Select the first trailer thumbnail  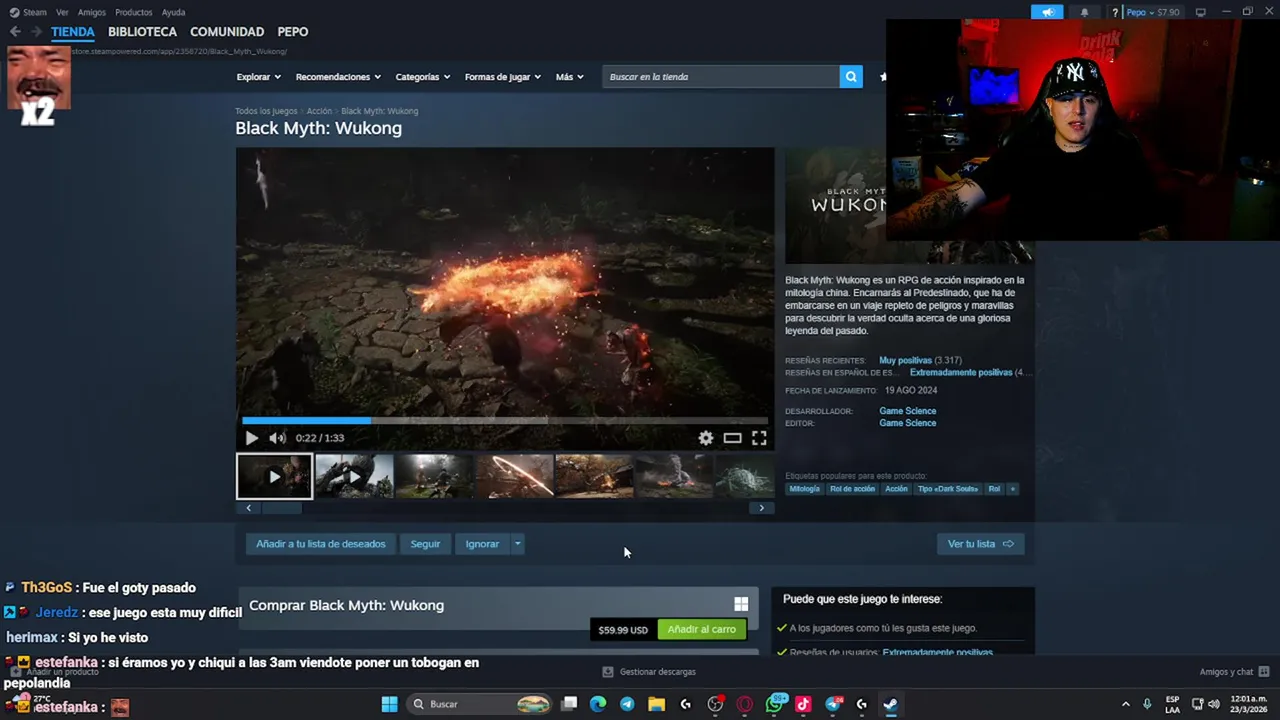274,476
